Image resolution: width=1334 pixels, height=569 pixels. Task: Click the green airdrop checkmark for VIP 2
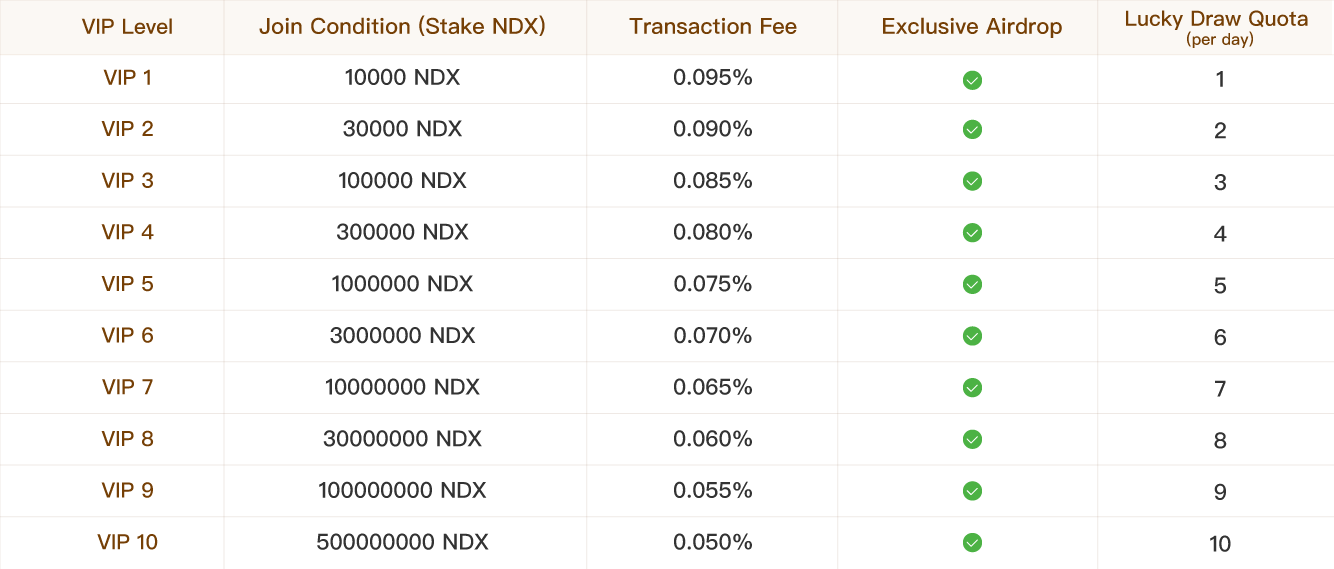point(972,130)
